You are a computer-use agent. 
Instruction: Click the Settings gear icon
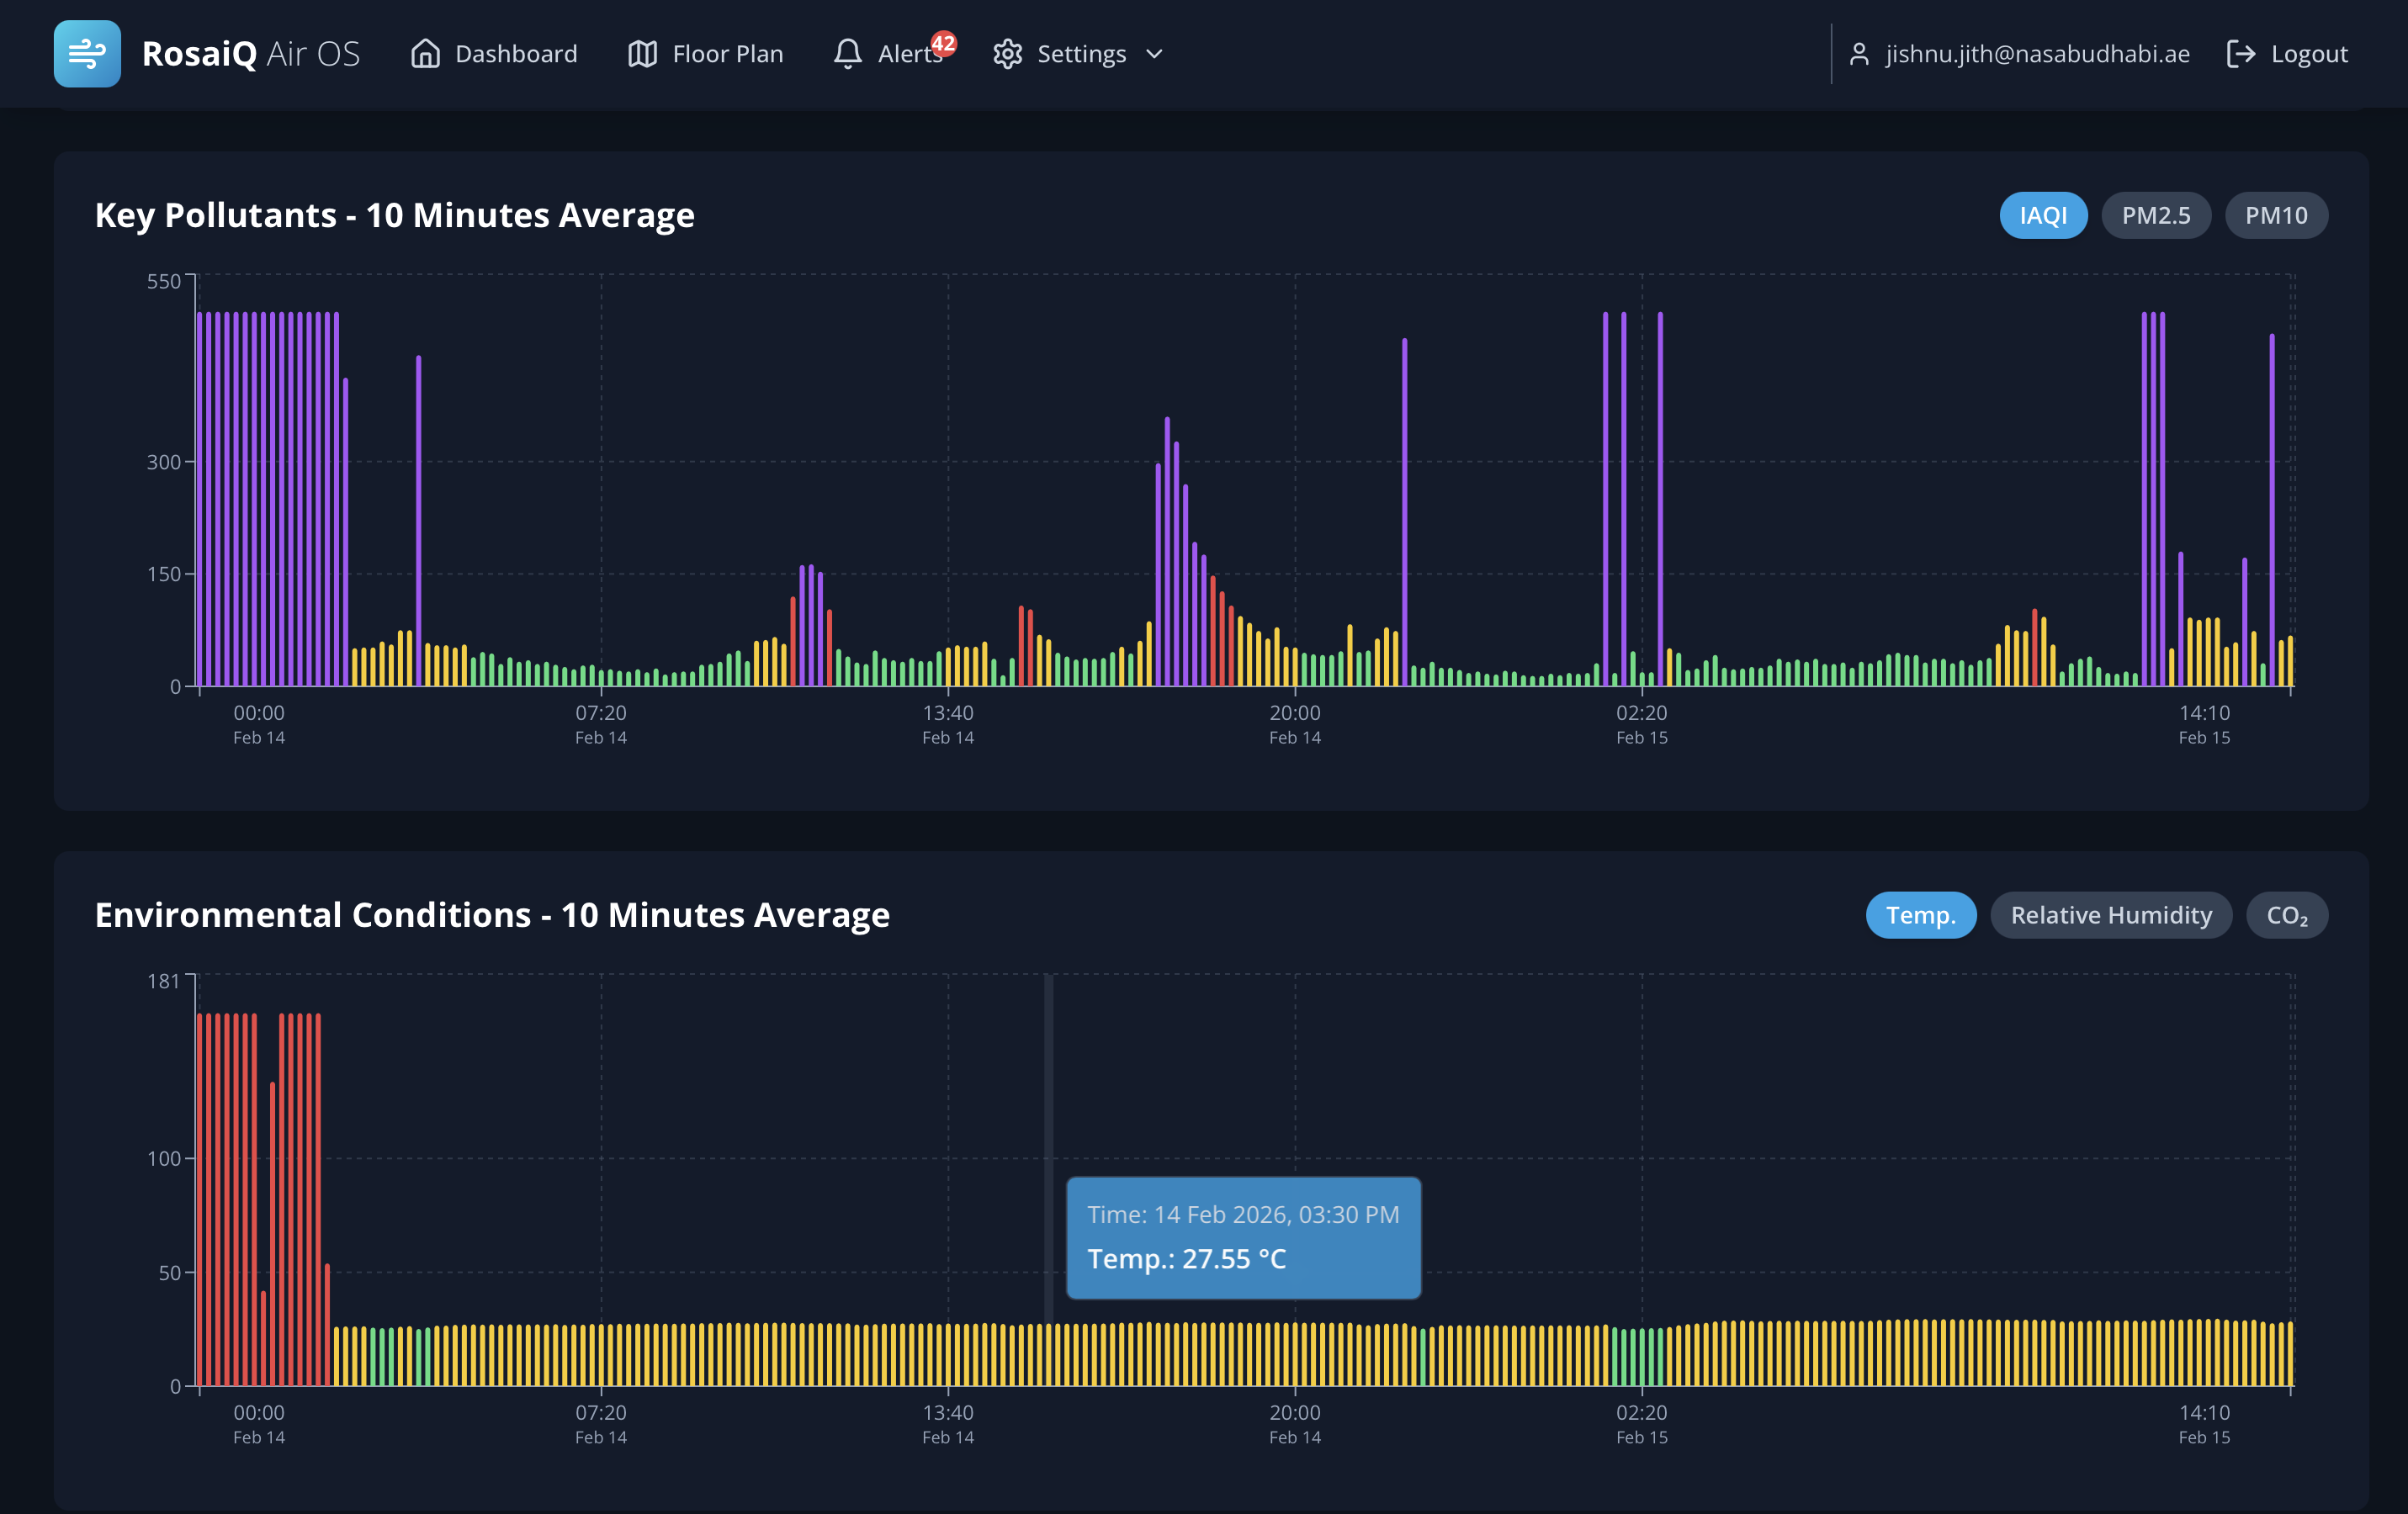pyautogui.click(x=1008, y=54)
